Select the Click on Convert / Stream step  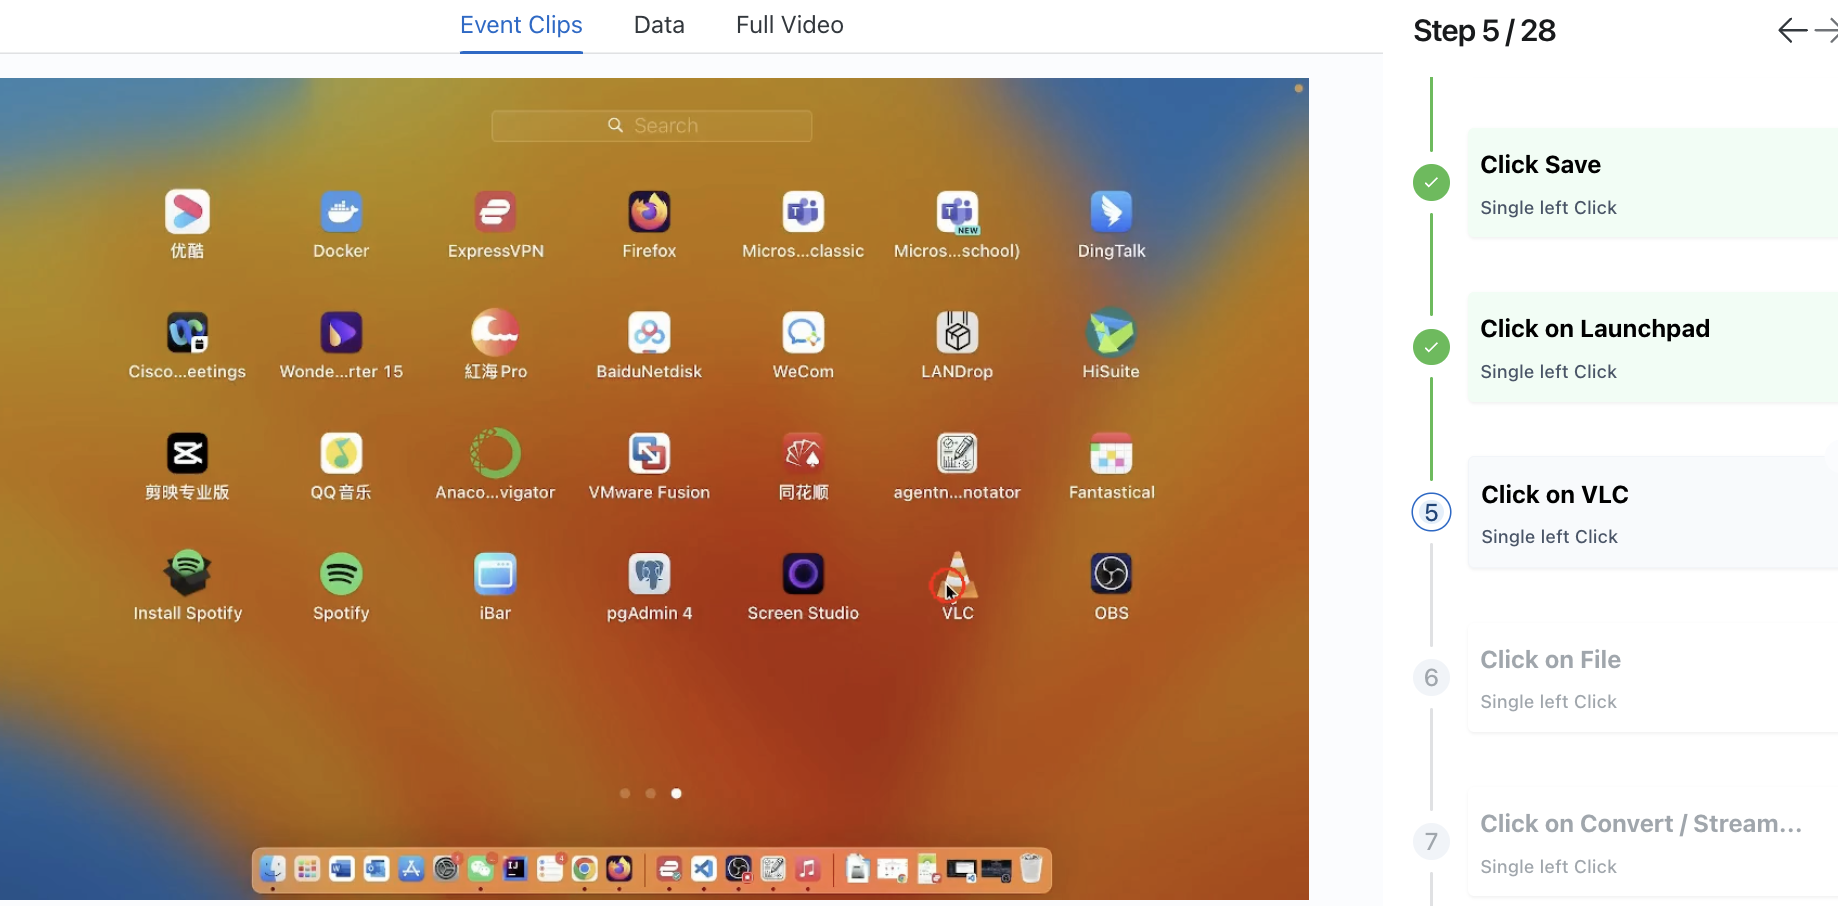(1652, 843)
